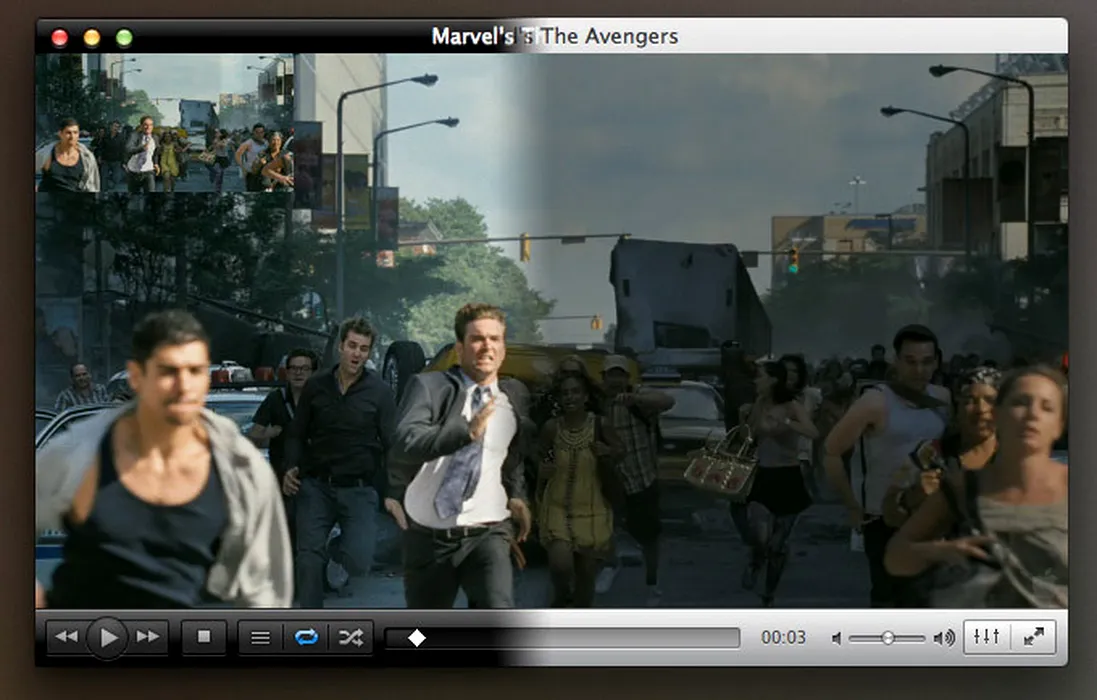
Task: Mute audio via the small speaker icon
Action: [836, 638]
